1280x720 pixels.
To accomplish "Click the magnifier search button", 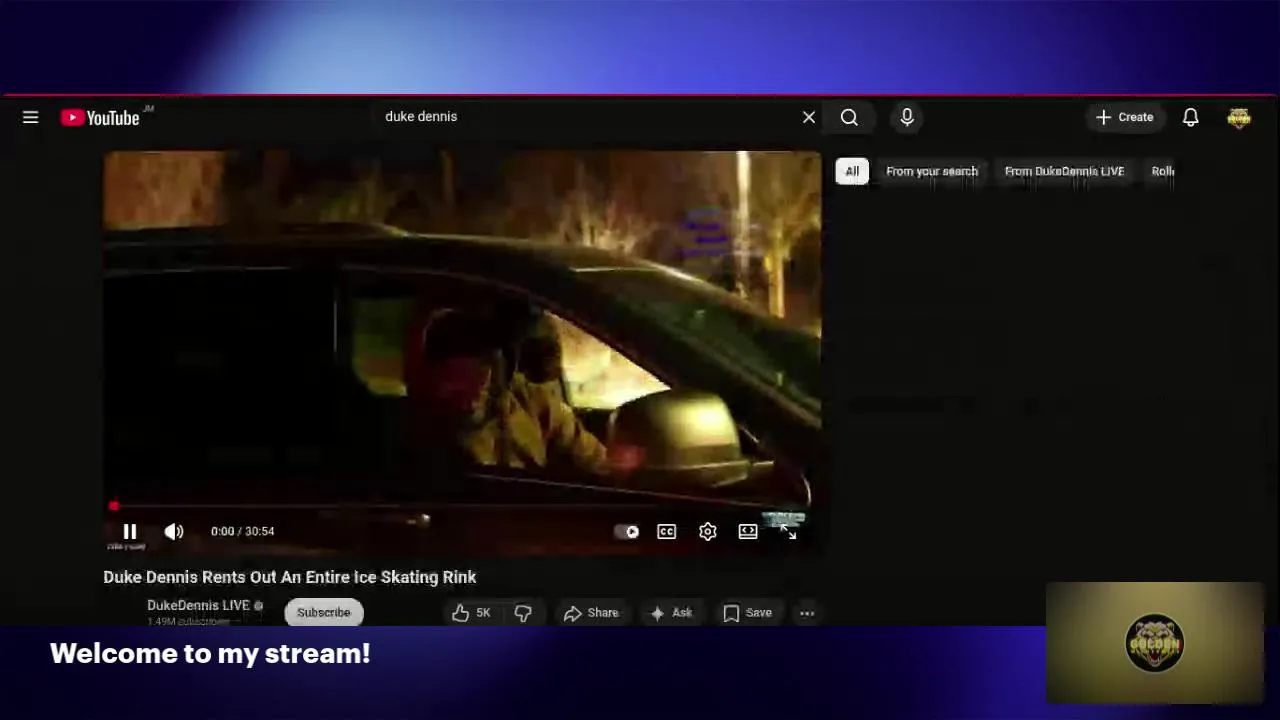I will (849, 117).
